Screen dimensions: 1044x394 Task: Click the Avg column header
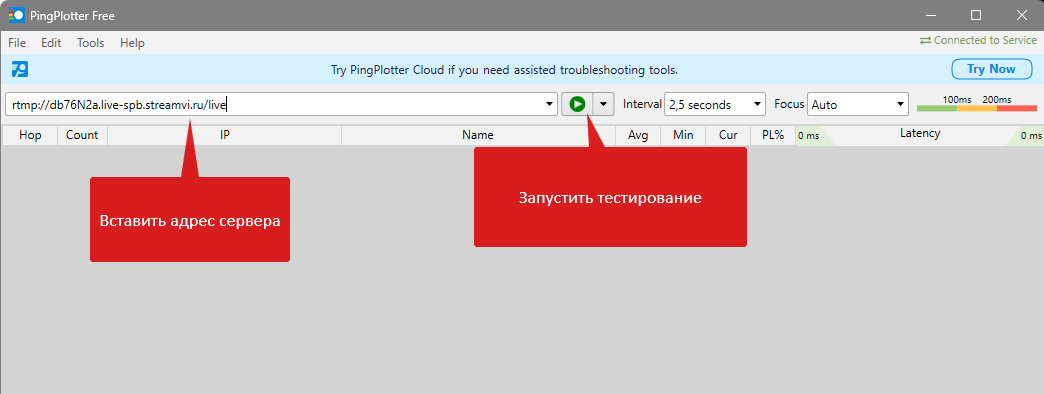coord(638,135)
